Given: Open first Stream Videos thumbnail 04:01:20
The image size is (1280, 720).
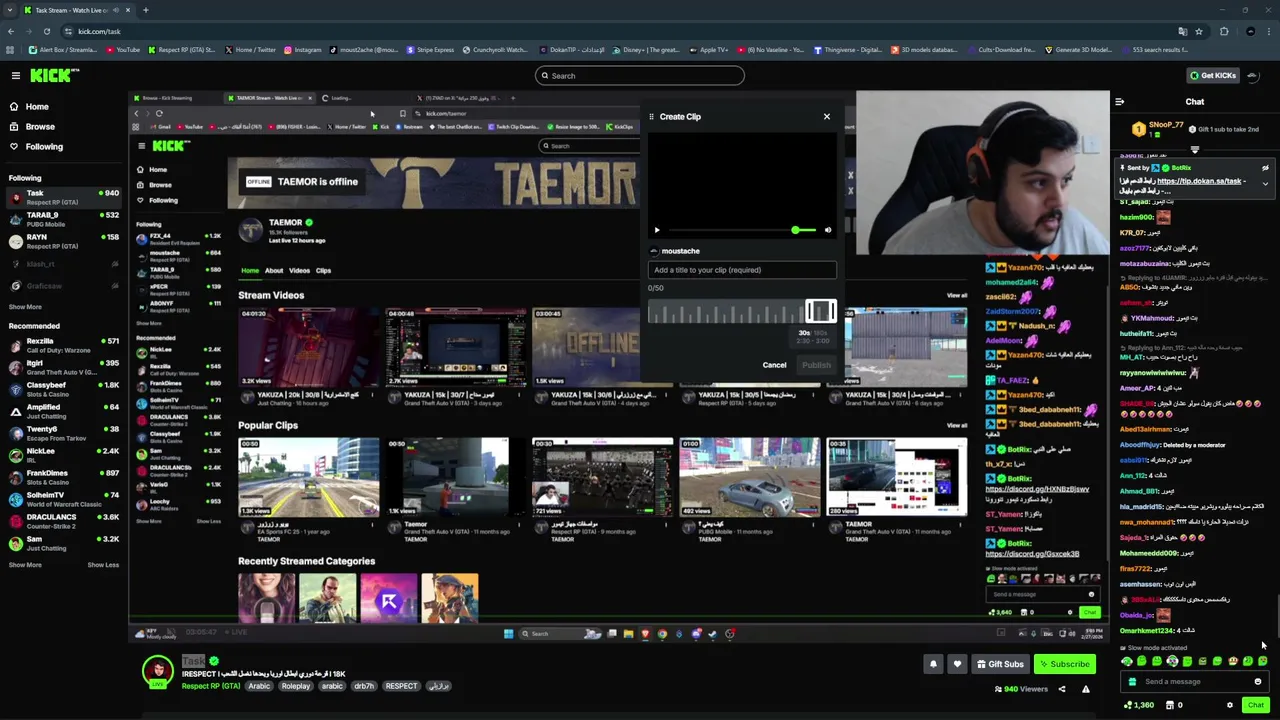Looking at the screenshot, I should pos(309,347).
